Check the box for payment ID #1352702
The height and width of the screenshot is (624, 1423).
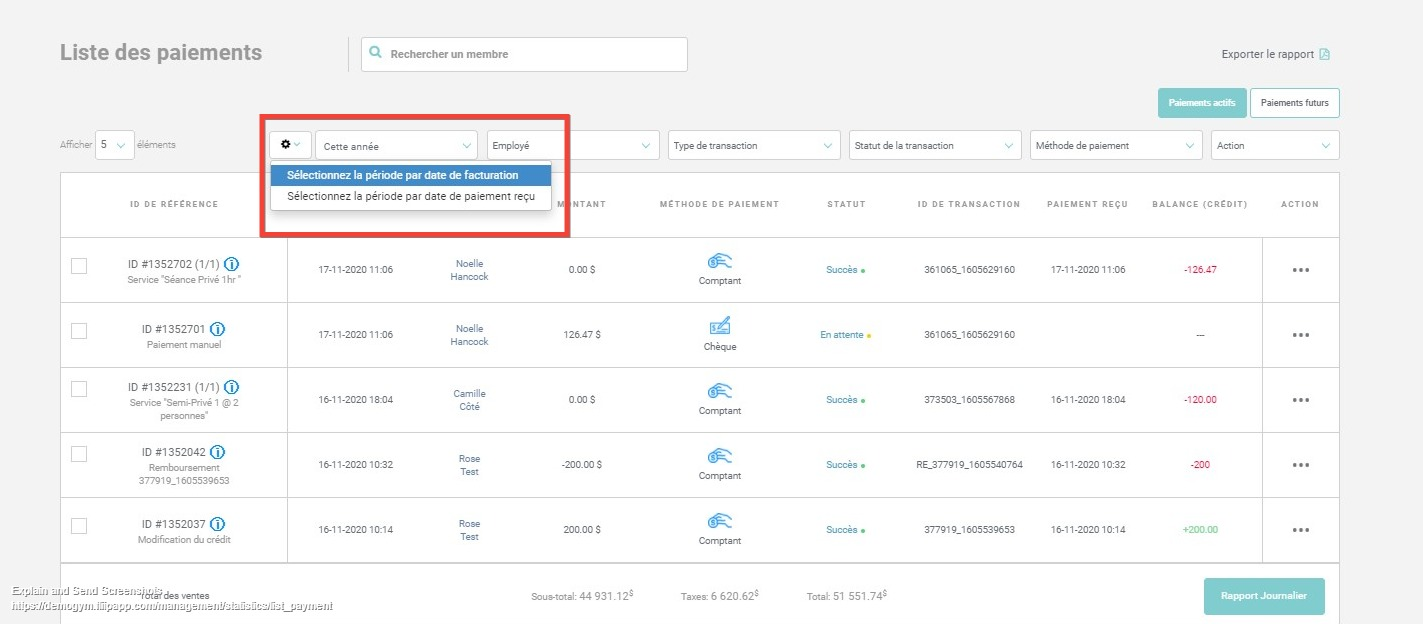click(79, 266)
